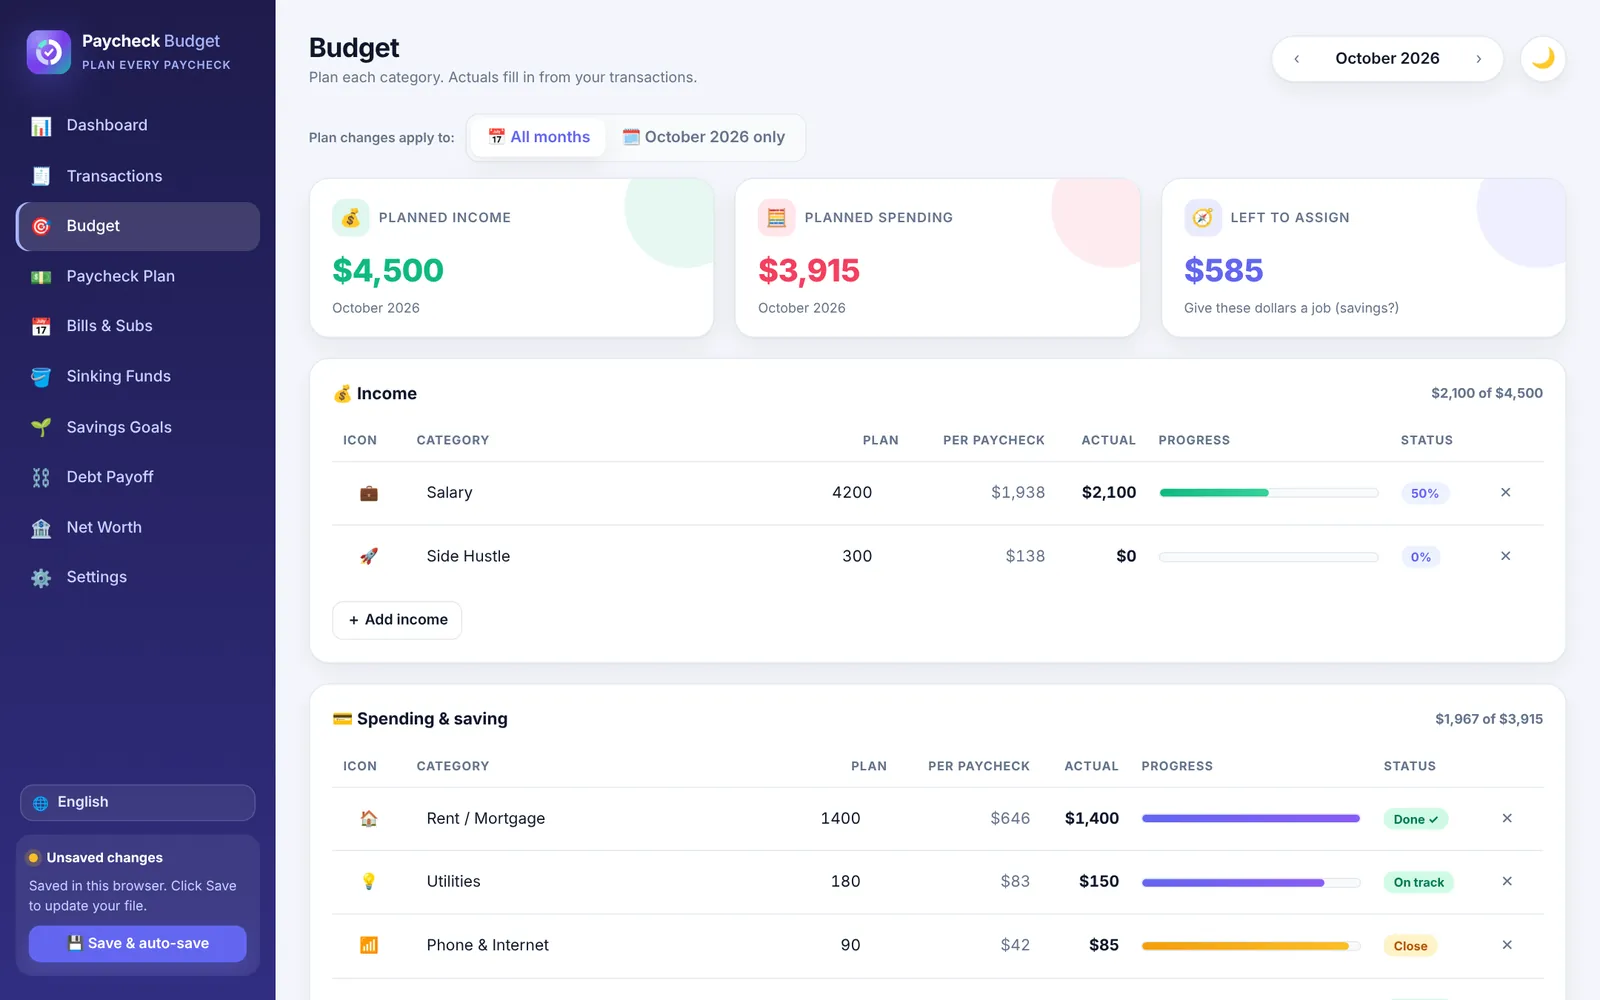Click the Sinking Funds bucket icon
This screenshot has width=1600, height=1000.
point(41,377)
